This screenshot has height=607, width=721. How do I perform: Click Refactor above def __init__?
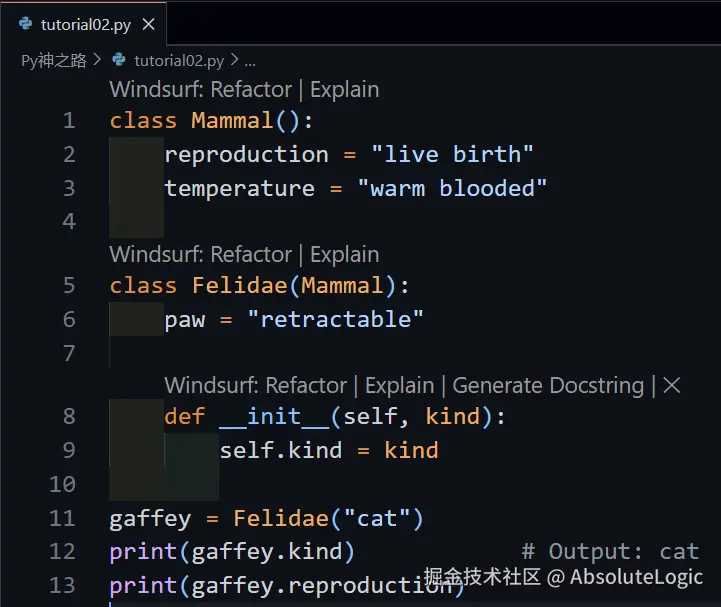(306, 385)
